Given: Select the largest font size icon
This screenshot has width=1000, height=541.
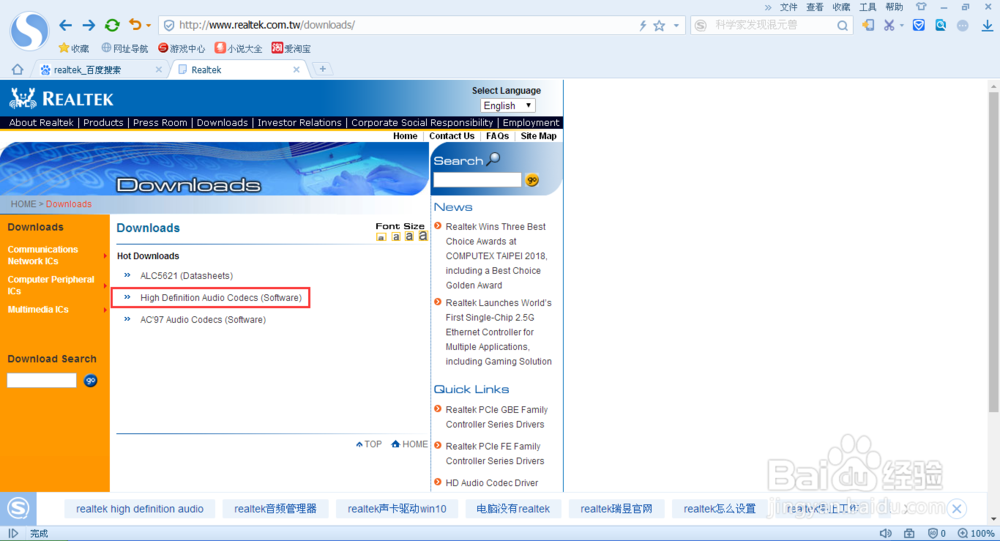Looking at the screenshot, I should point(422,235).
